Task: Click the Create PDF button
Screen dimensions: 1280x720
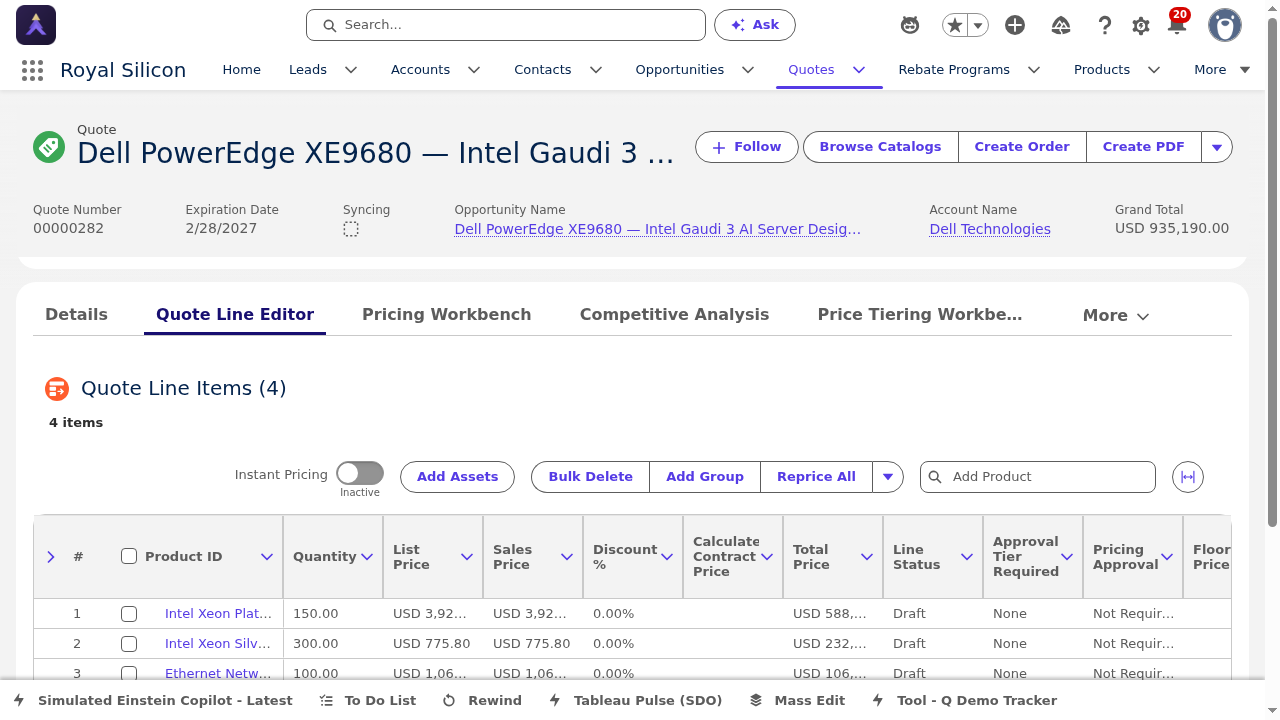Action: click(1143, 147)
